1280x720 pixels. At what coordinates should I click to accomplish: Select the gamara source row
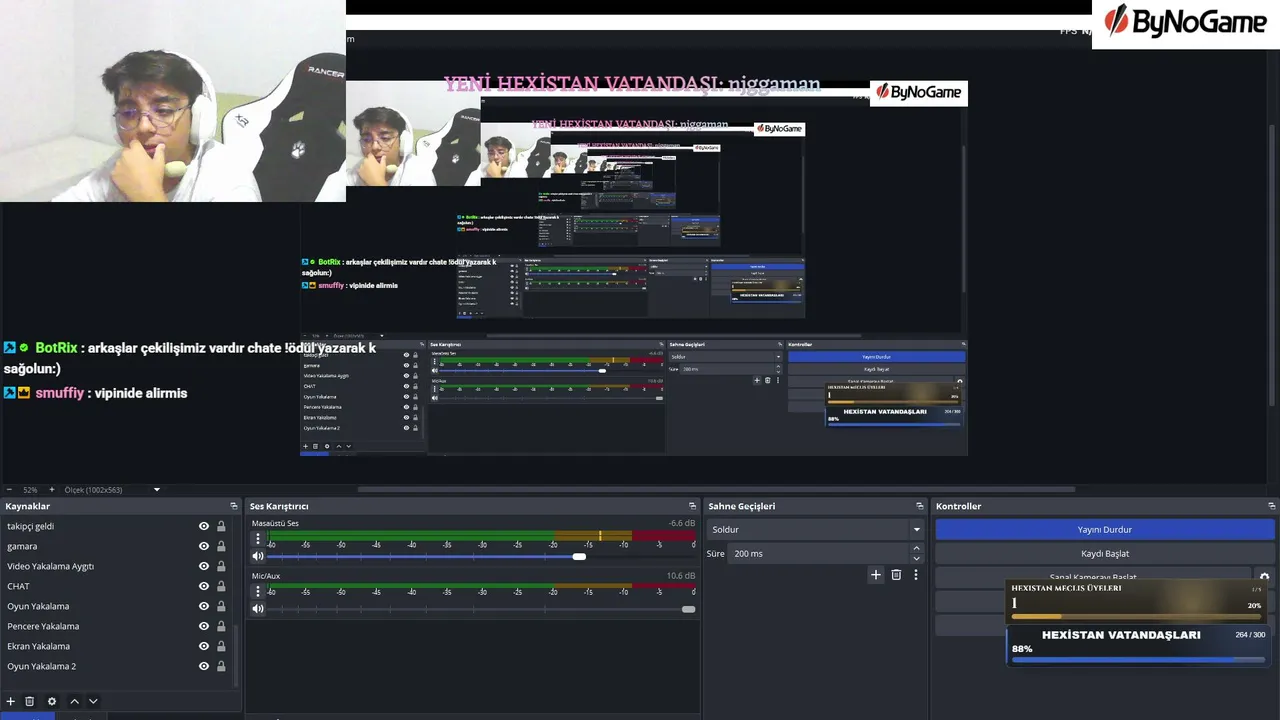point(118,546)
